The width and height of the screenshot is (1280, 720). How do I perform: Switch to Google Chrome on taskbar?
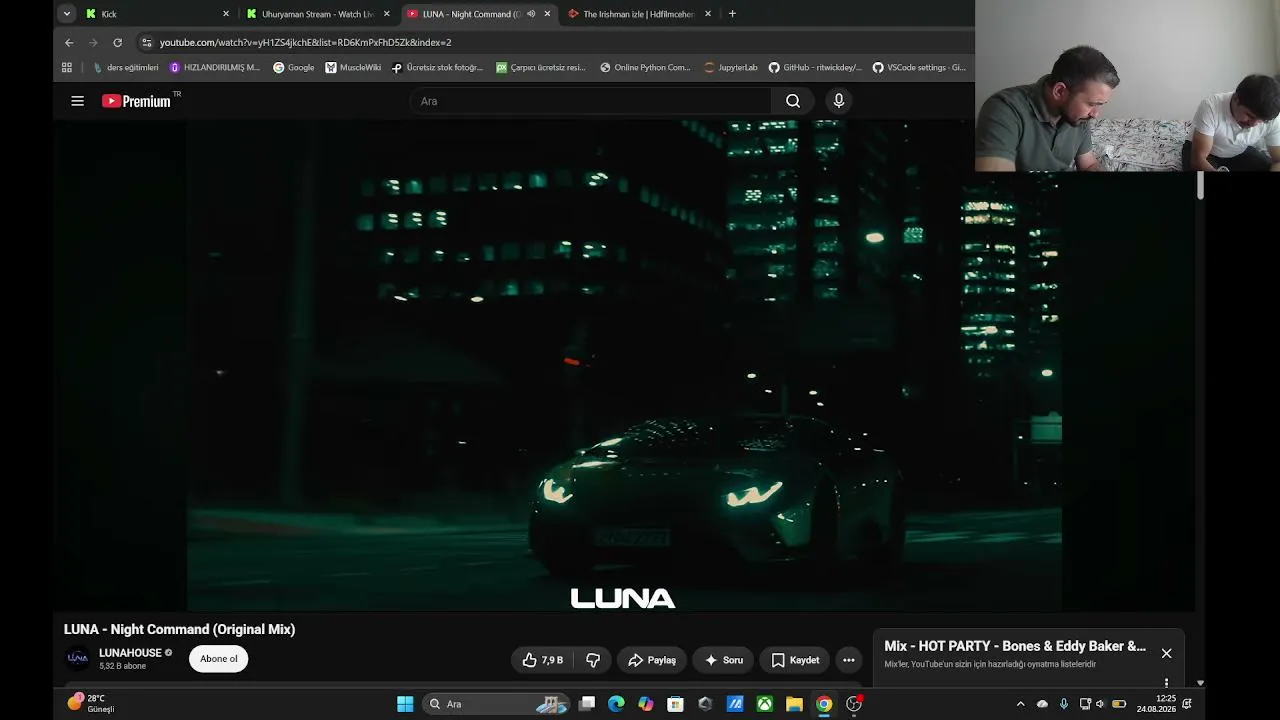(823, 704)
